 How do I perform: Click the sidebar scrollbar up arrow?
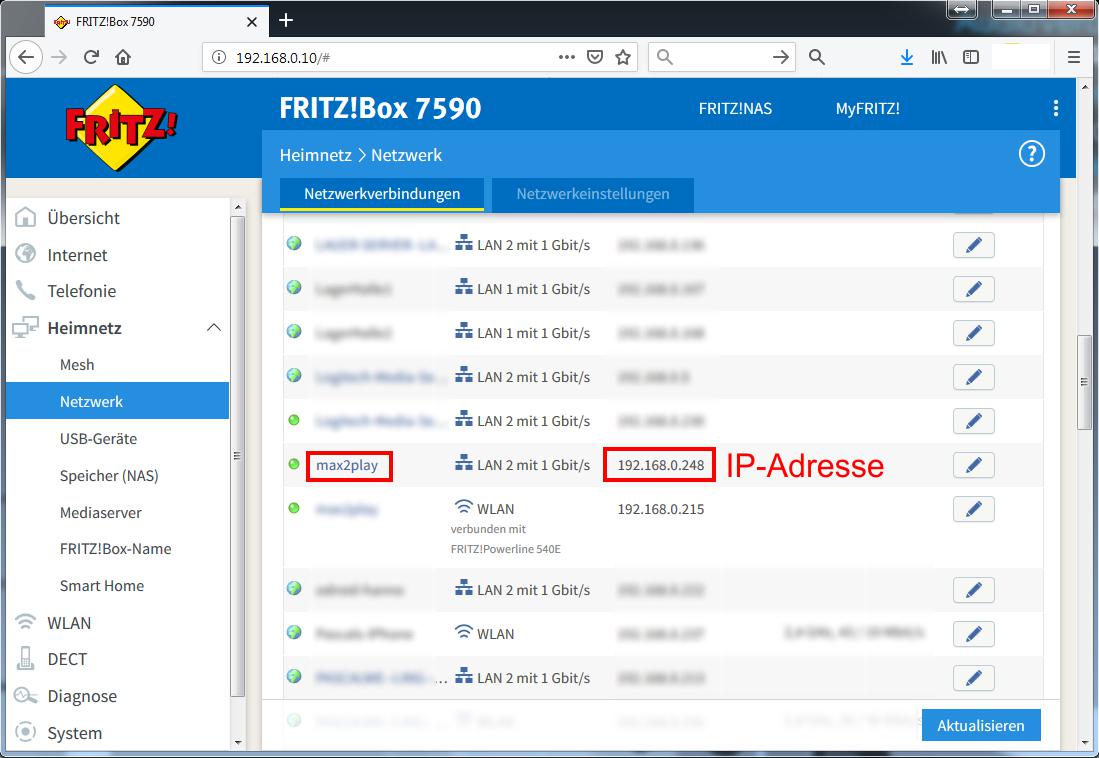238,208
